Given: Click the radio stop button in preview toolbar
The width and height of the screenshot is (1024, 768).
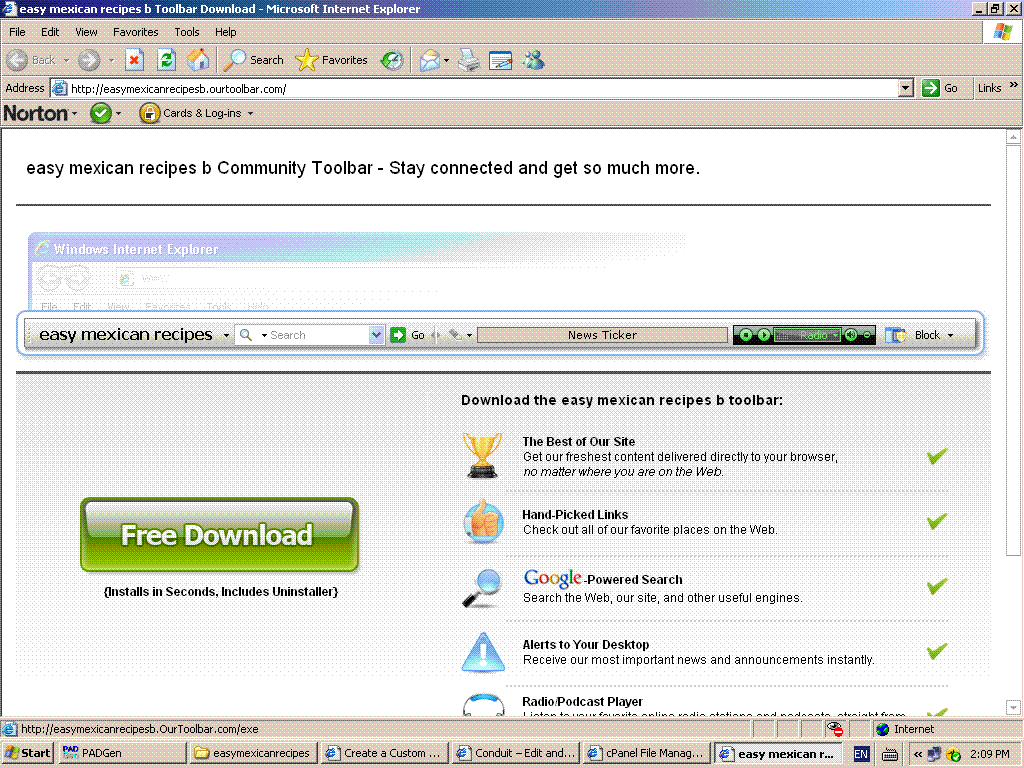Looking at the screenshot, I should [746, 335].
